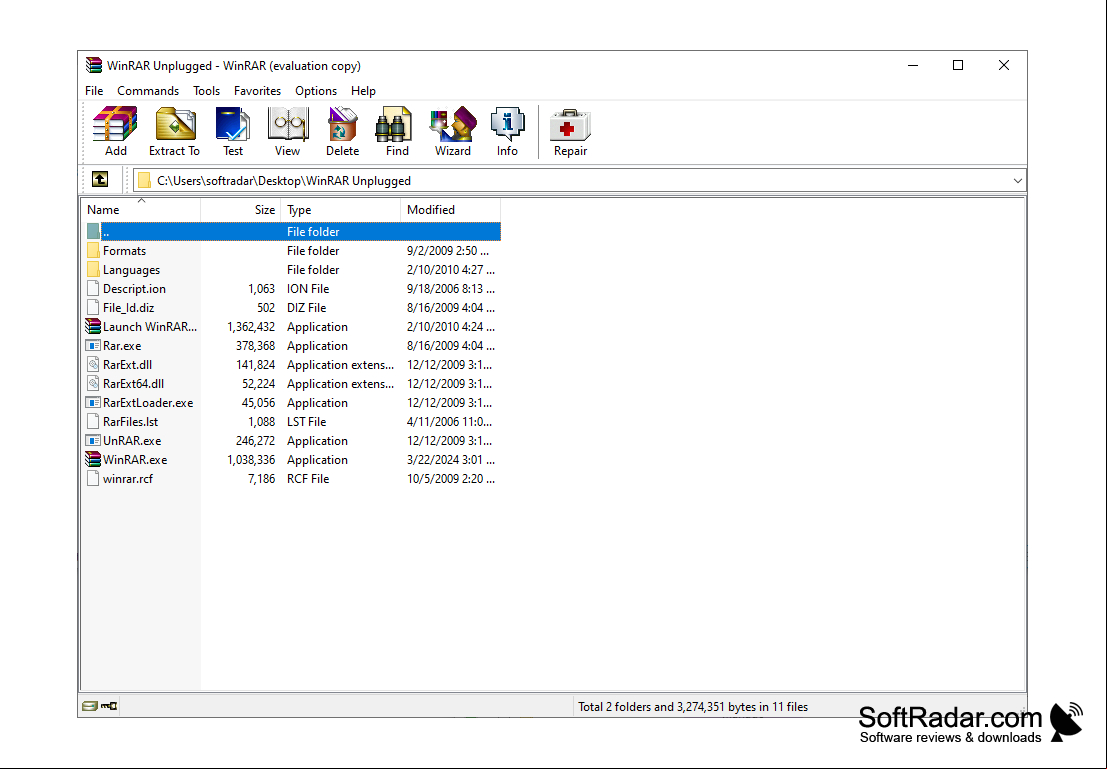The height and width of the screenshot is (769, 1107).
Task: Click the RarExt64.dll file icon
Action: [93, 383]
